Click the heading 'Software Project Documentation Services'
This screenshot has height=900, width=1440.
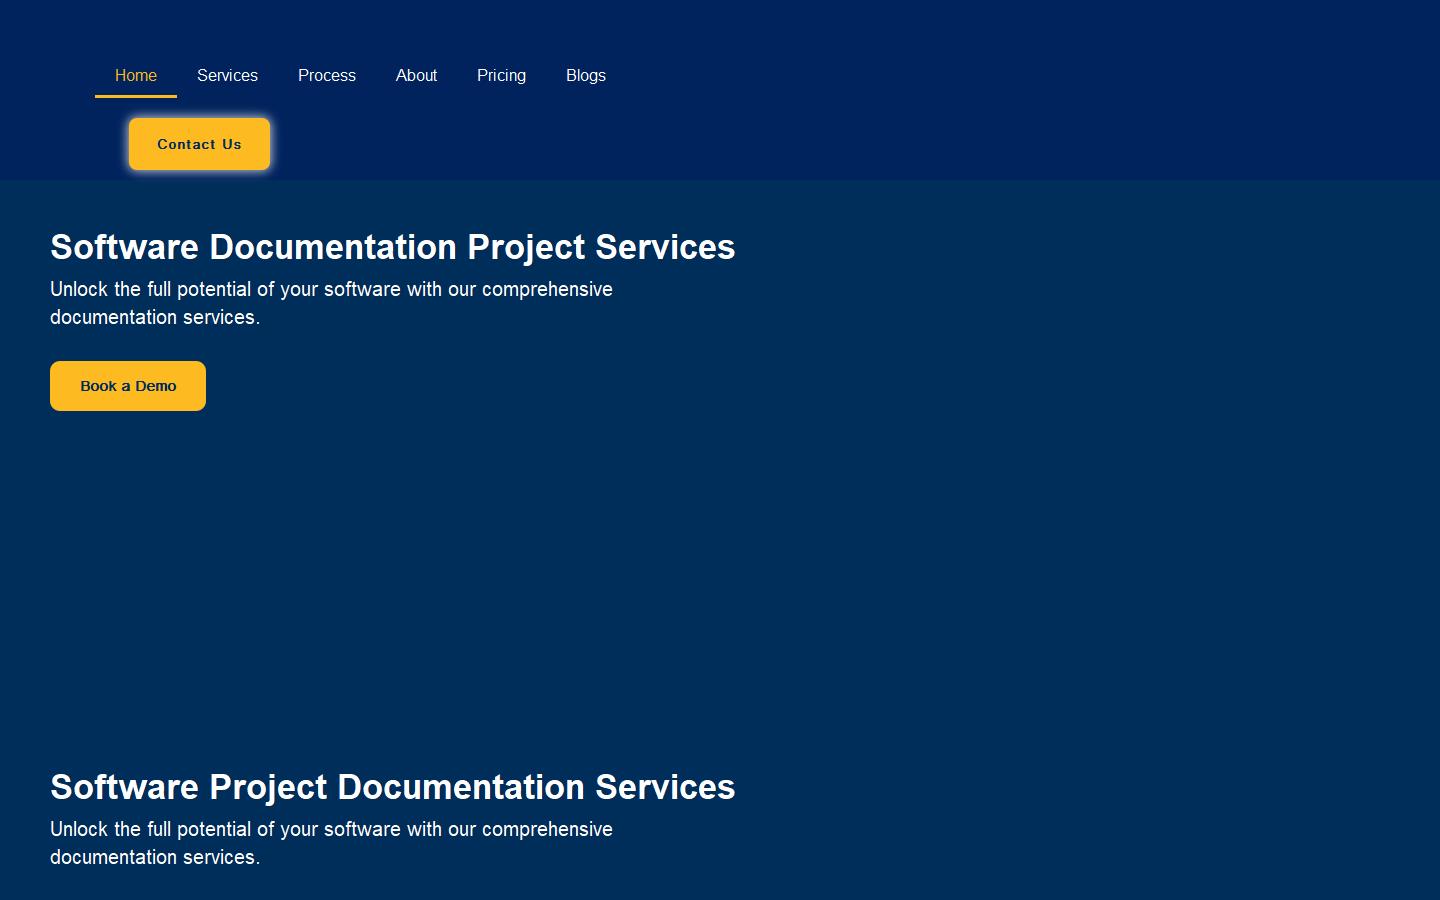393,787
